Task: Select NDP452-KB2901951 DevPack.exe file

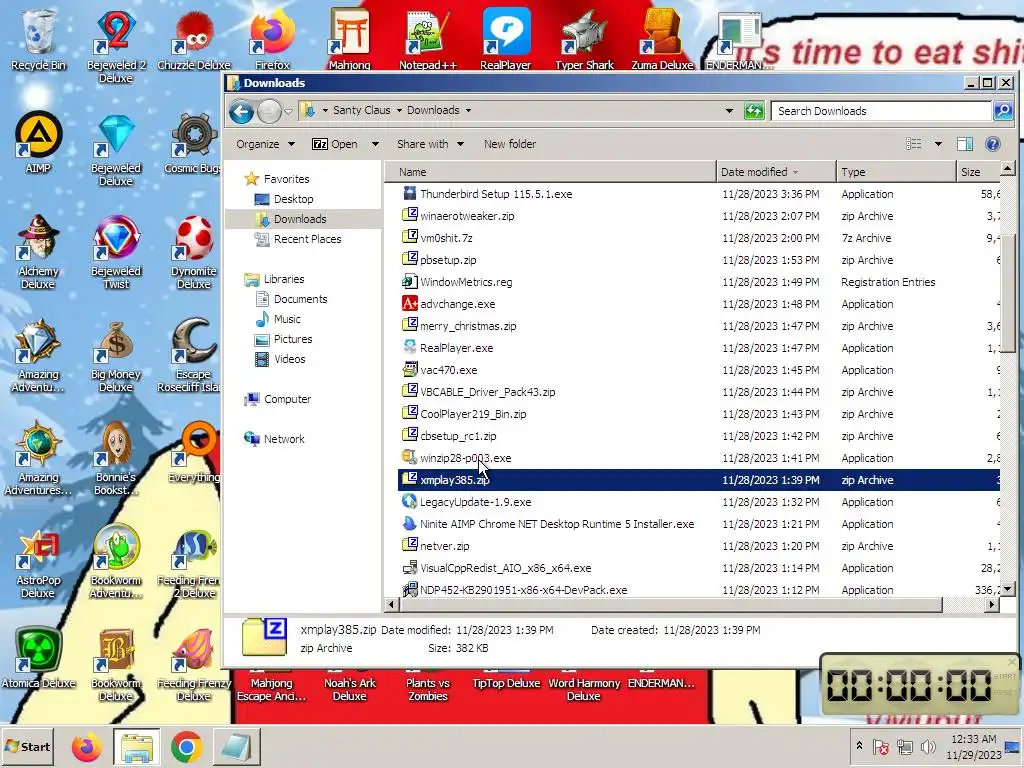Action: 523,590
